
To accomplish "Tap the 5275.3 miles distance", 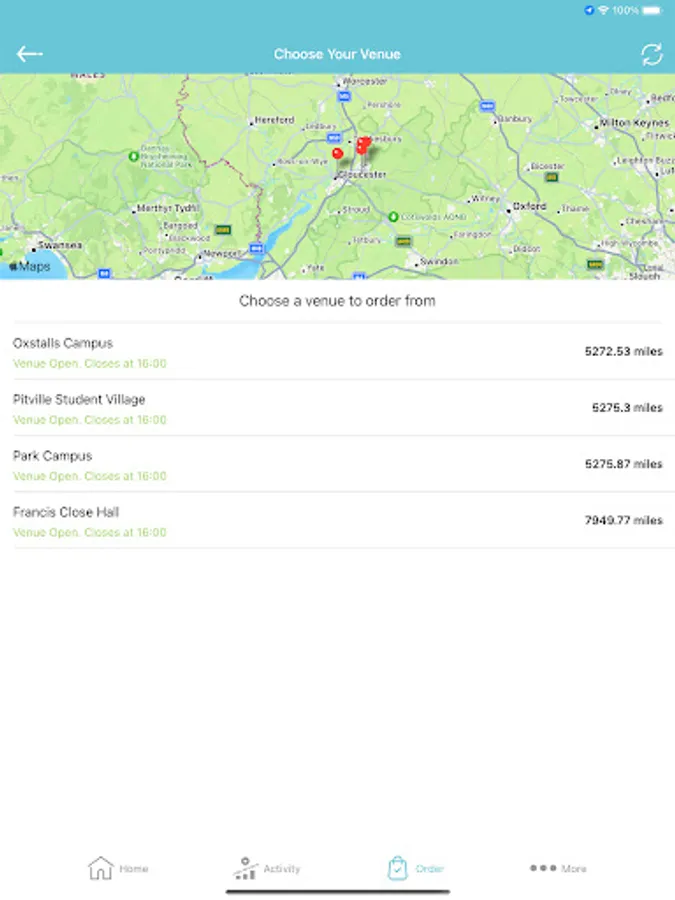I will 627,408.
